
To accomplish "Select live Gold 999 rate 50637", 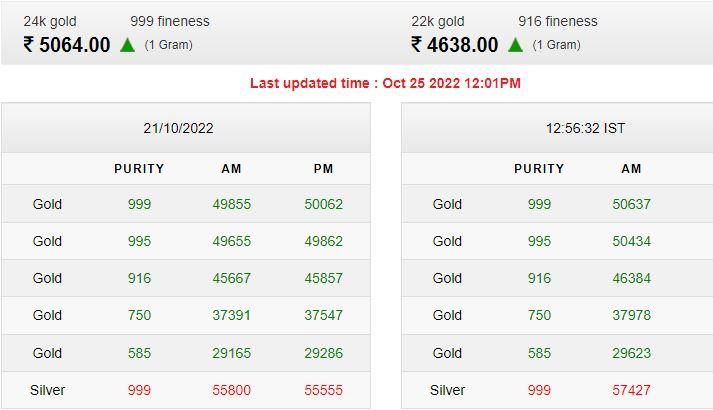I will [x=631, y=204].
